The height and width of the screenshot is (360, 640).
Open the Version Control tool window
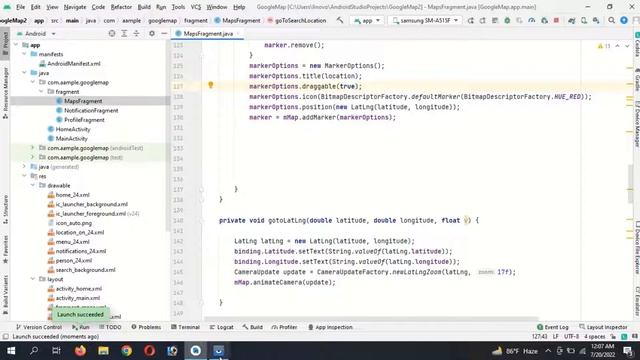point(39,327)
